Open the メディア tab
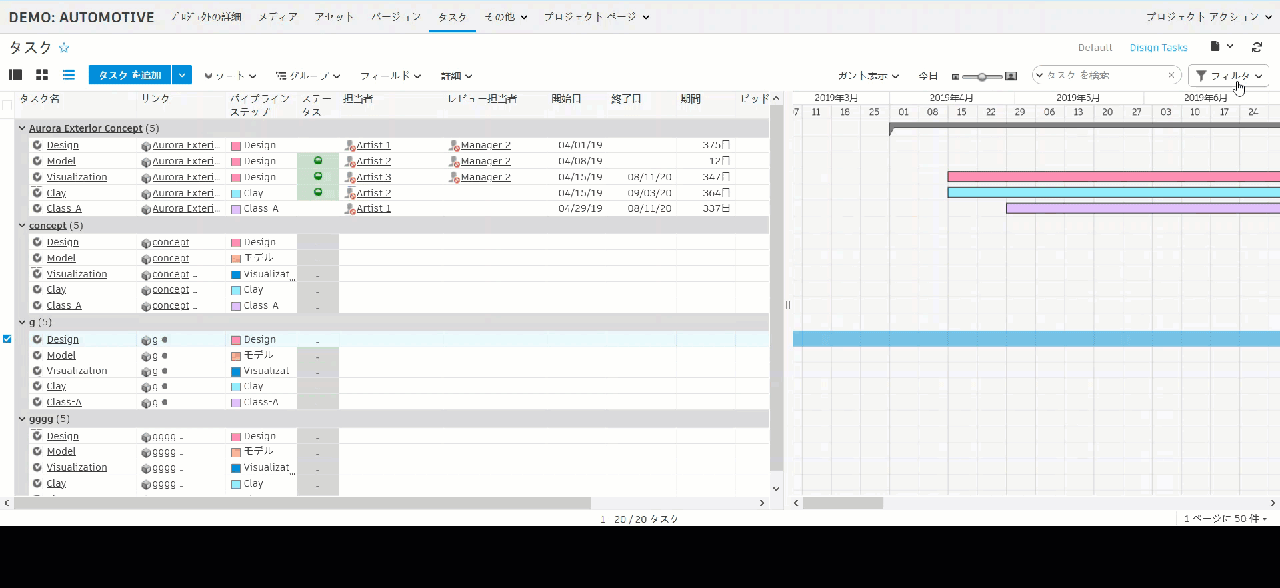 click(277, 17)
